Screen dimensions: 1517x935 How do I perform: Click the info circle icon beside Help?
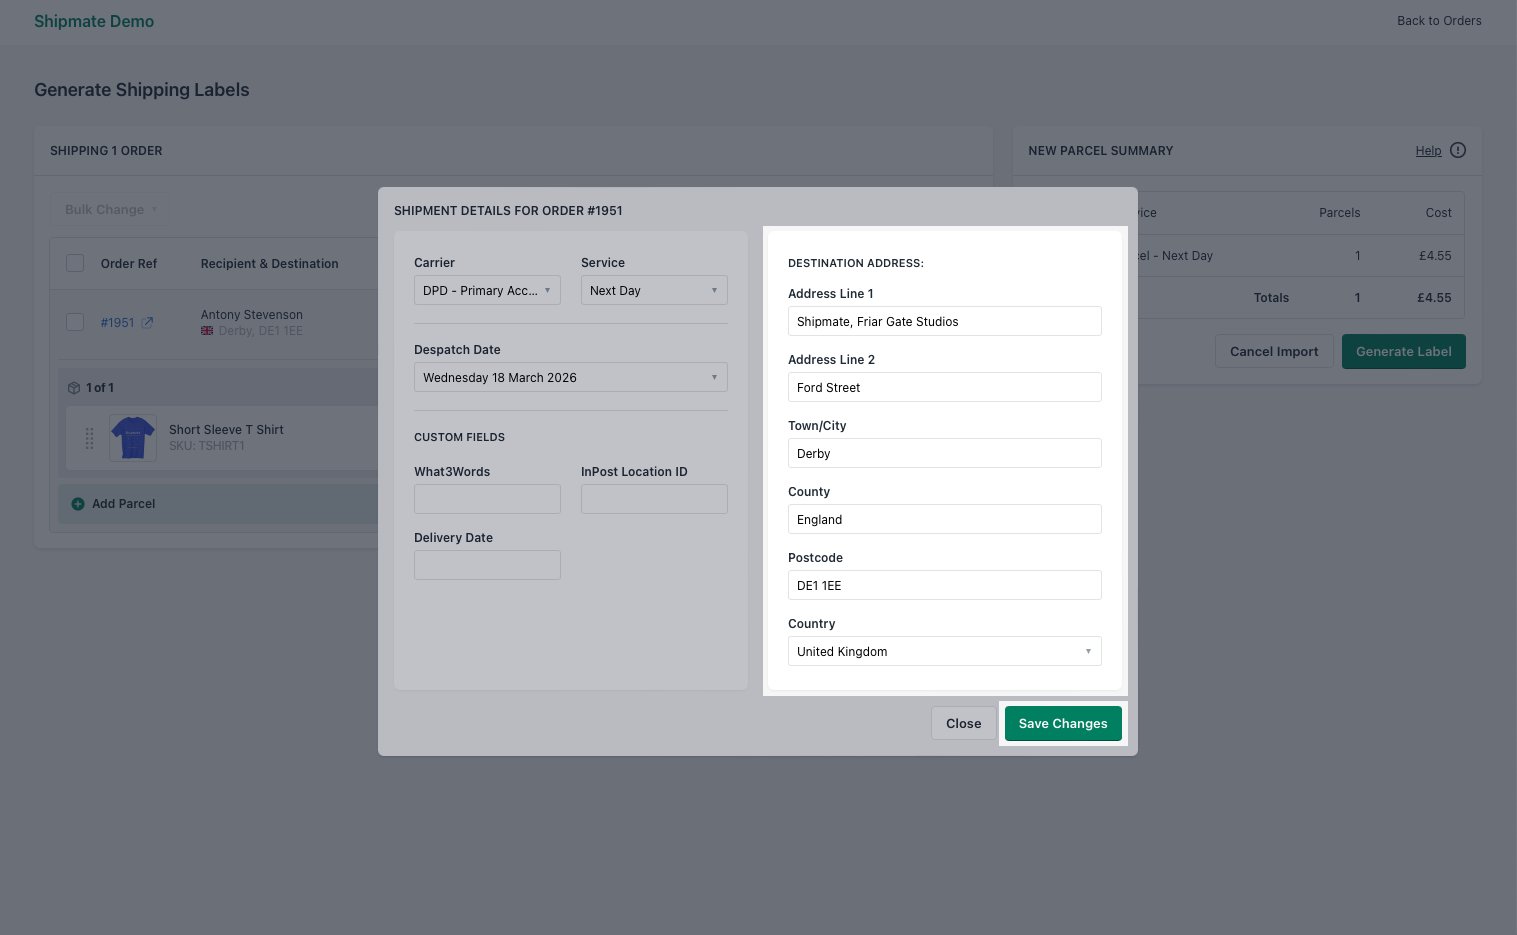(x=1457, y=150)
